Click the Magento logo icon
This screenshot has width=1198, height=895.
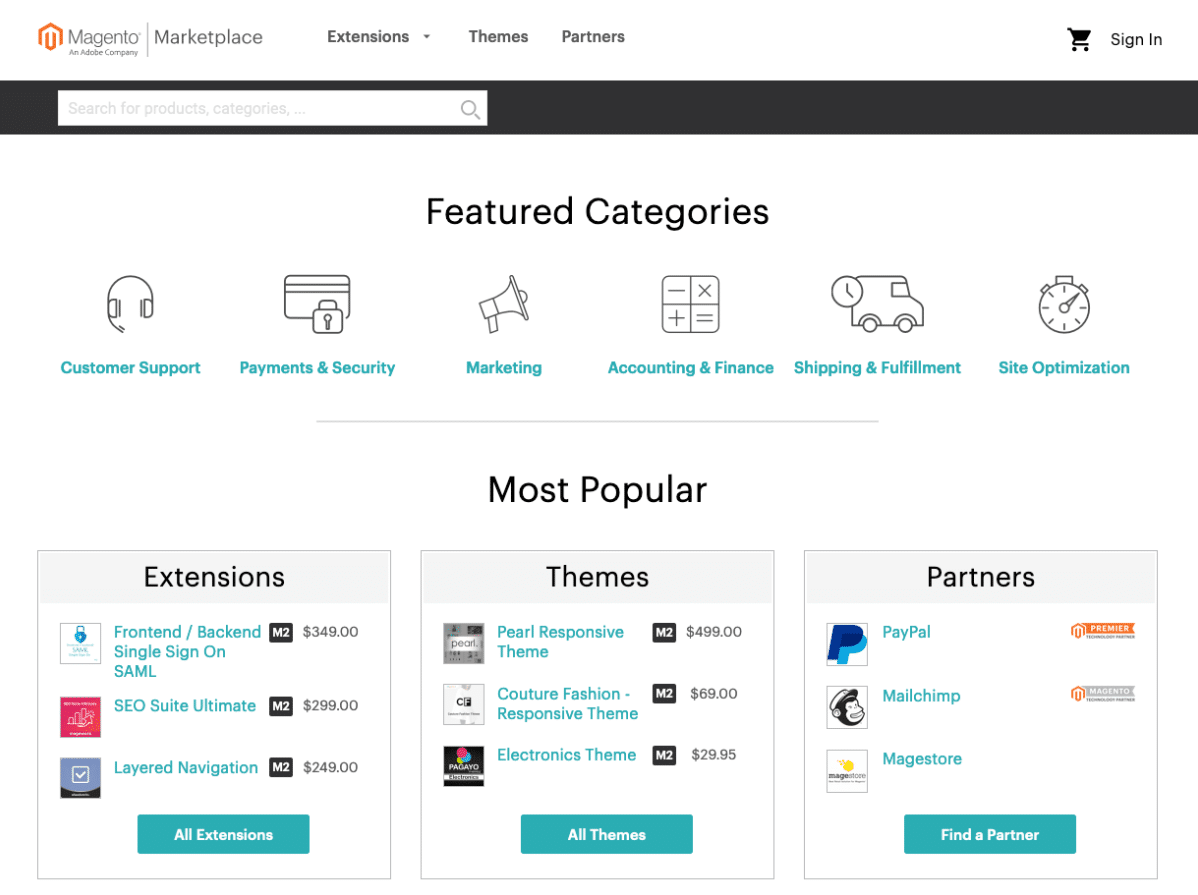[50, 37]
